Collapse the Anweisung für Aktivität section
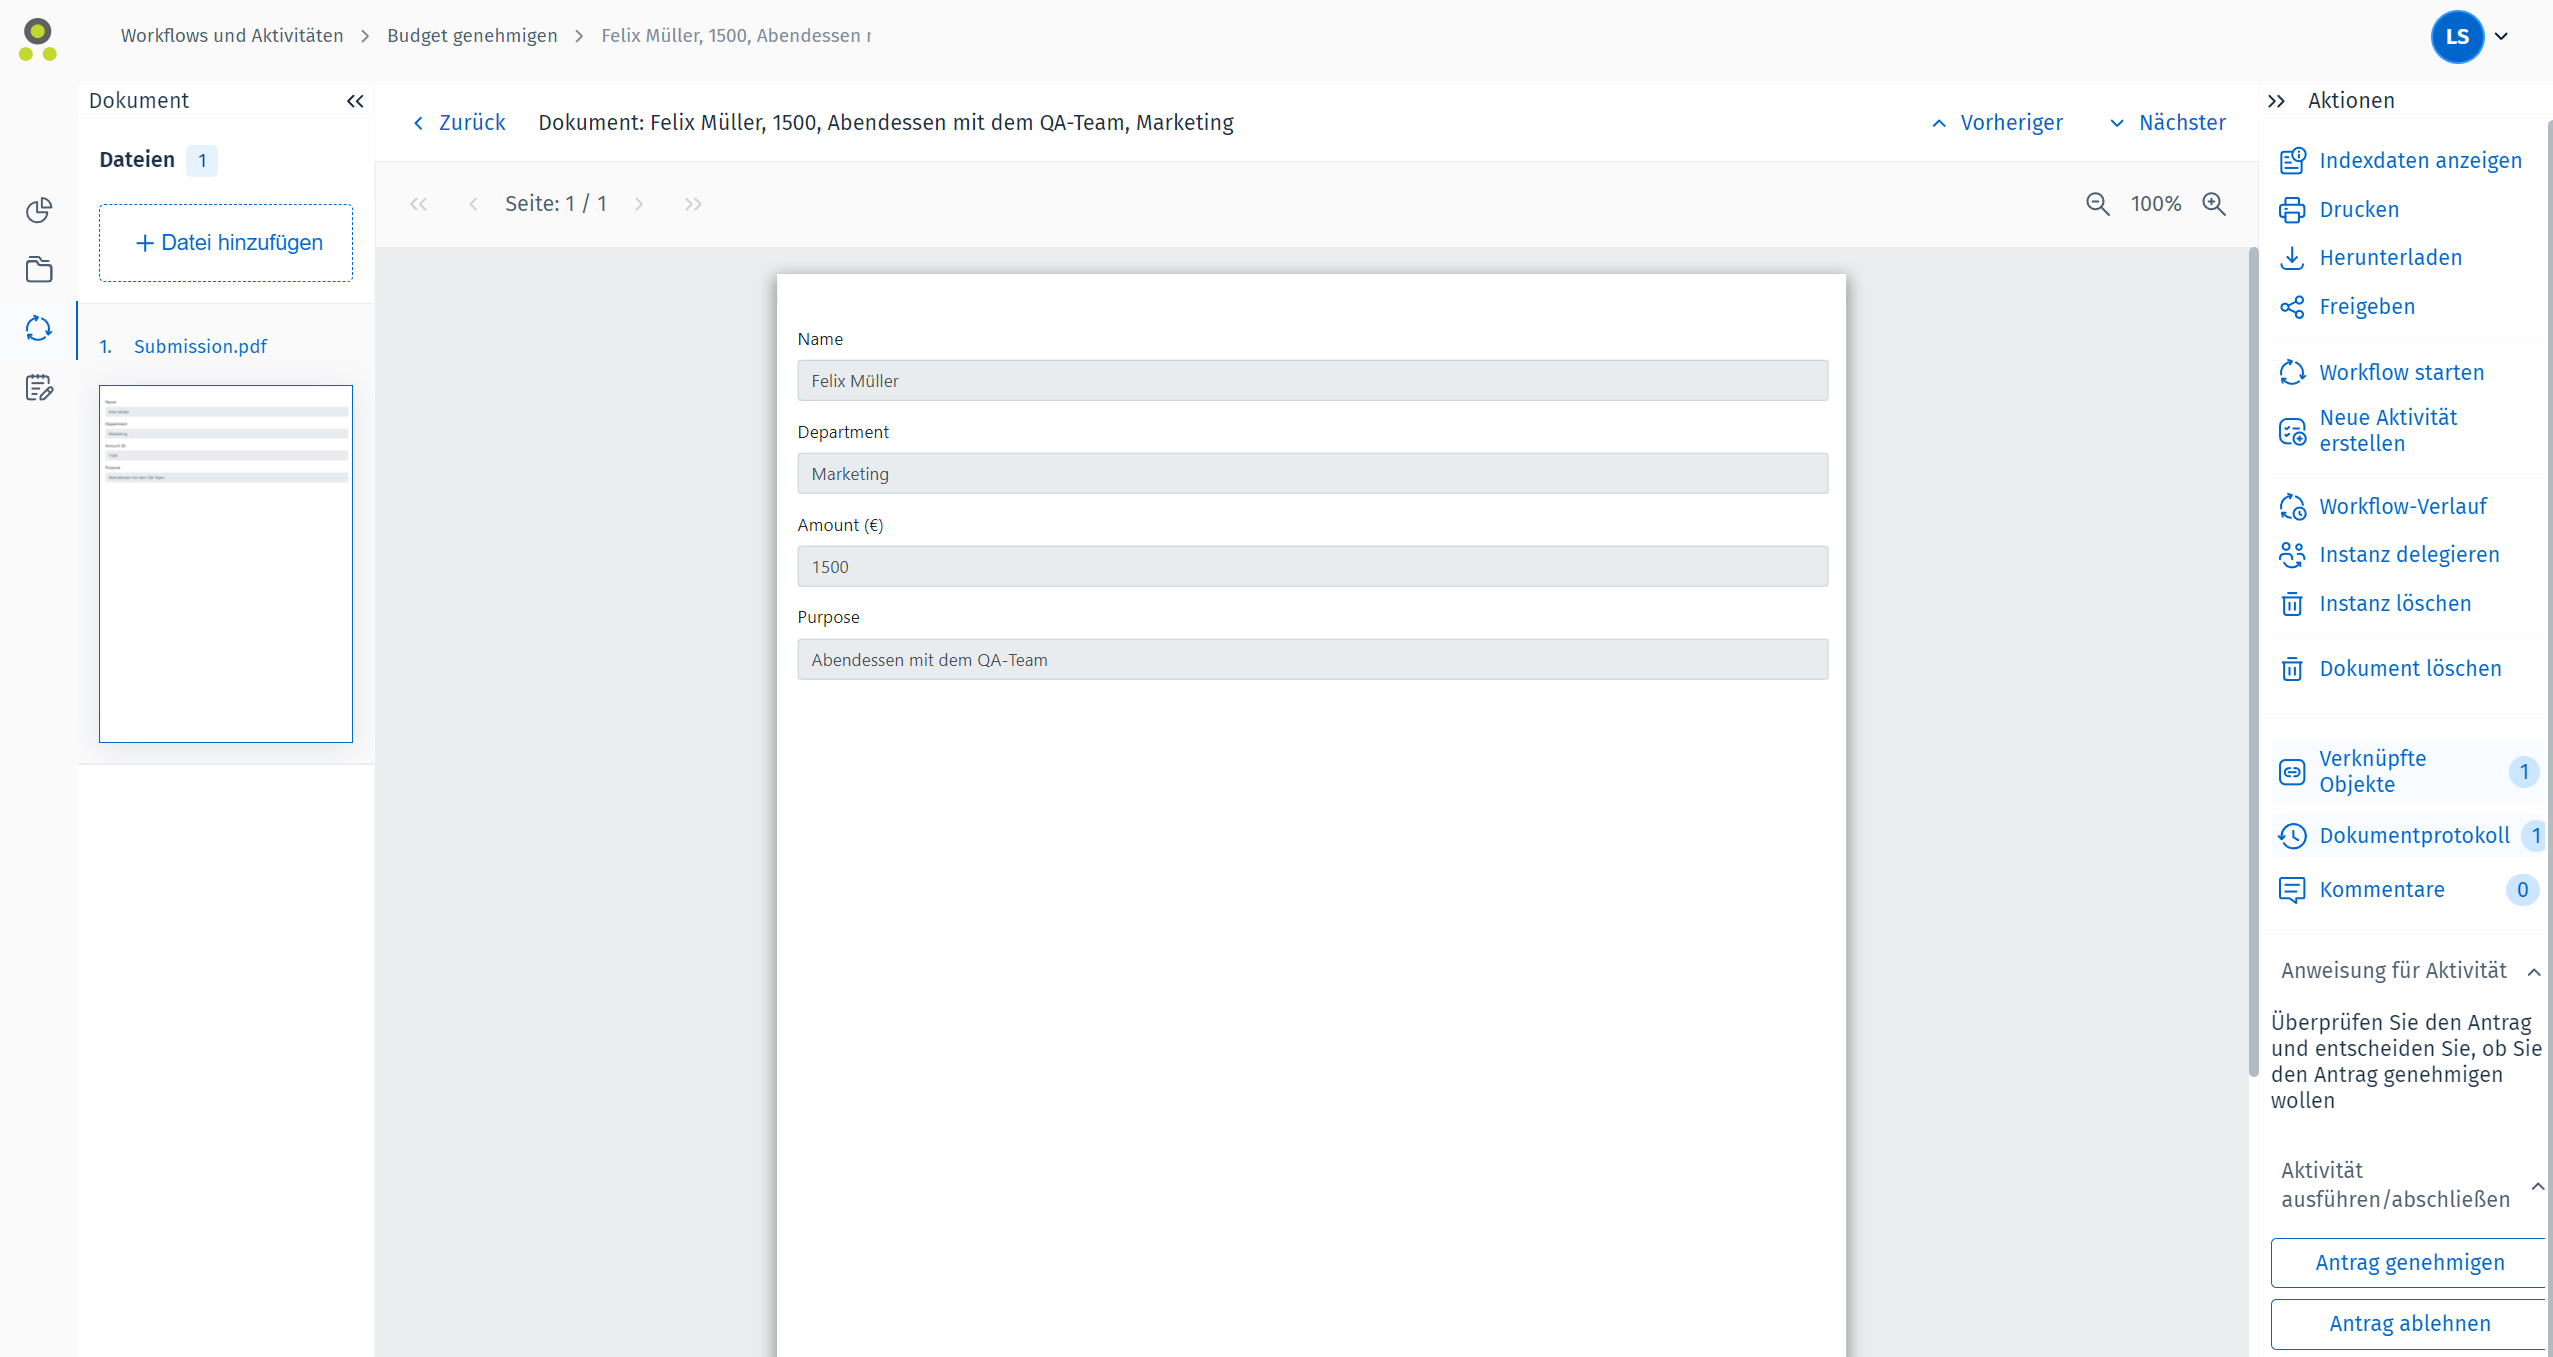2553x1357 pixels. tap(2534, 972)
